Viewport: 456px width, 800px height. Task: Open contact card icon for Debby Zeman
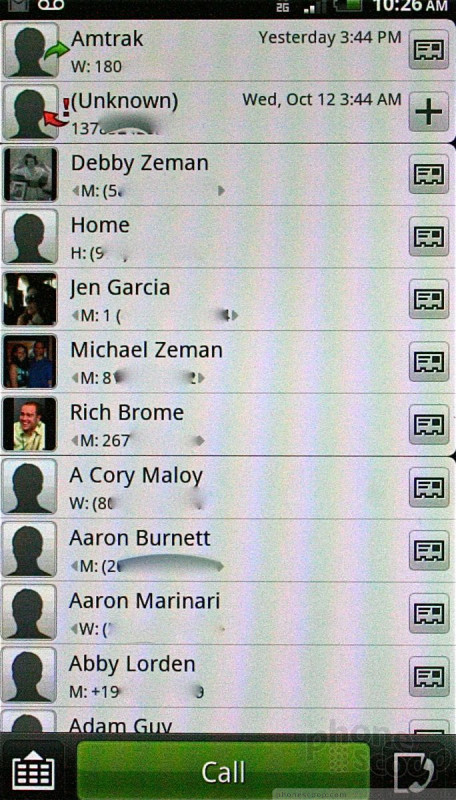[428, 174]
